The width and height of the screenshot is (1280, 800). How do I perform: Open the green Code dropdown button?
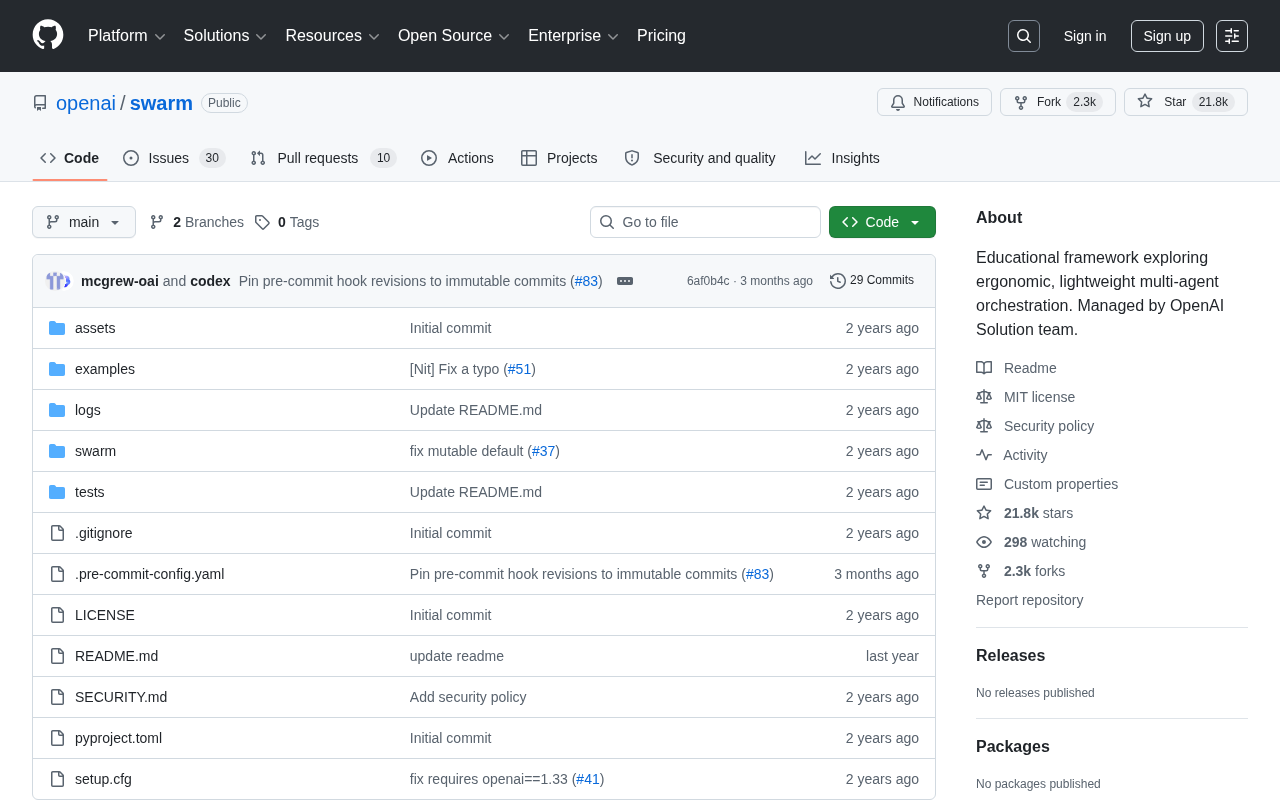tap(882, 222)
